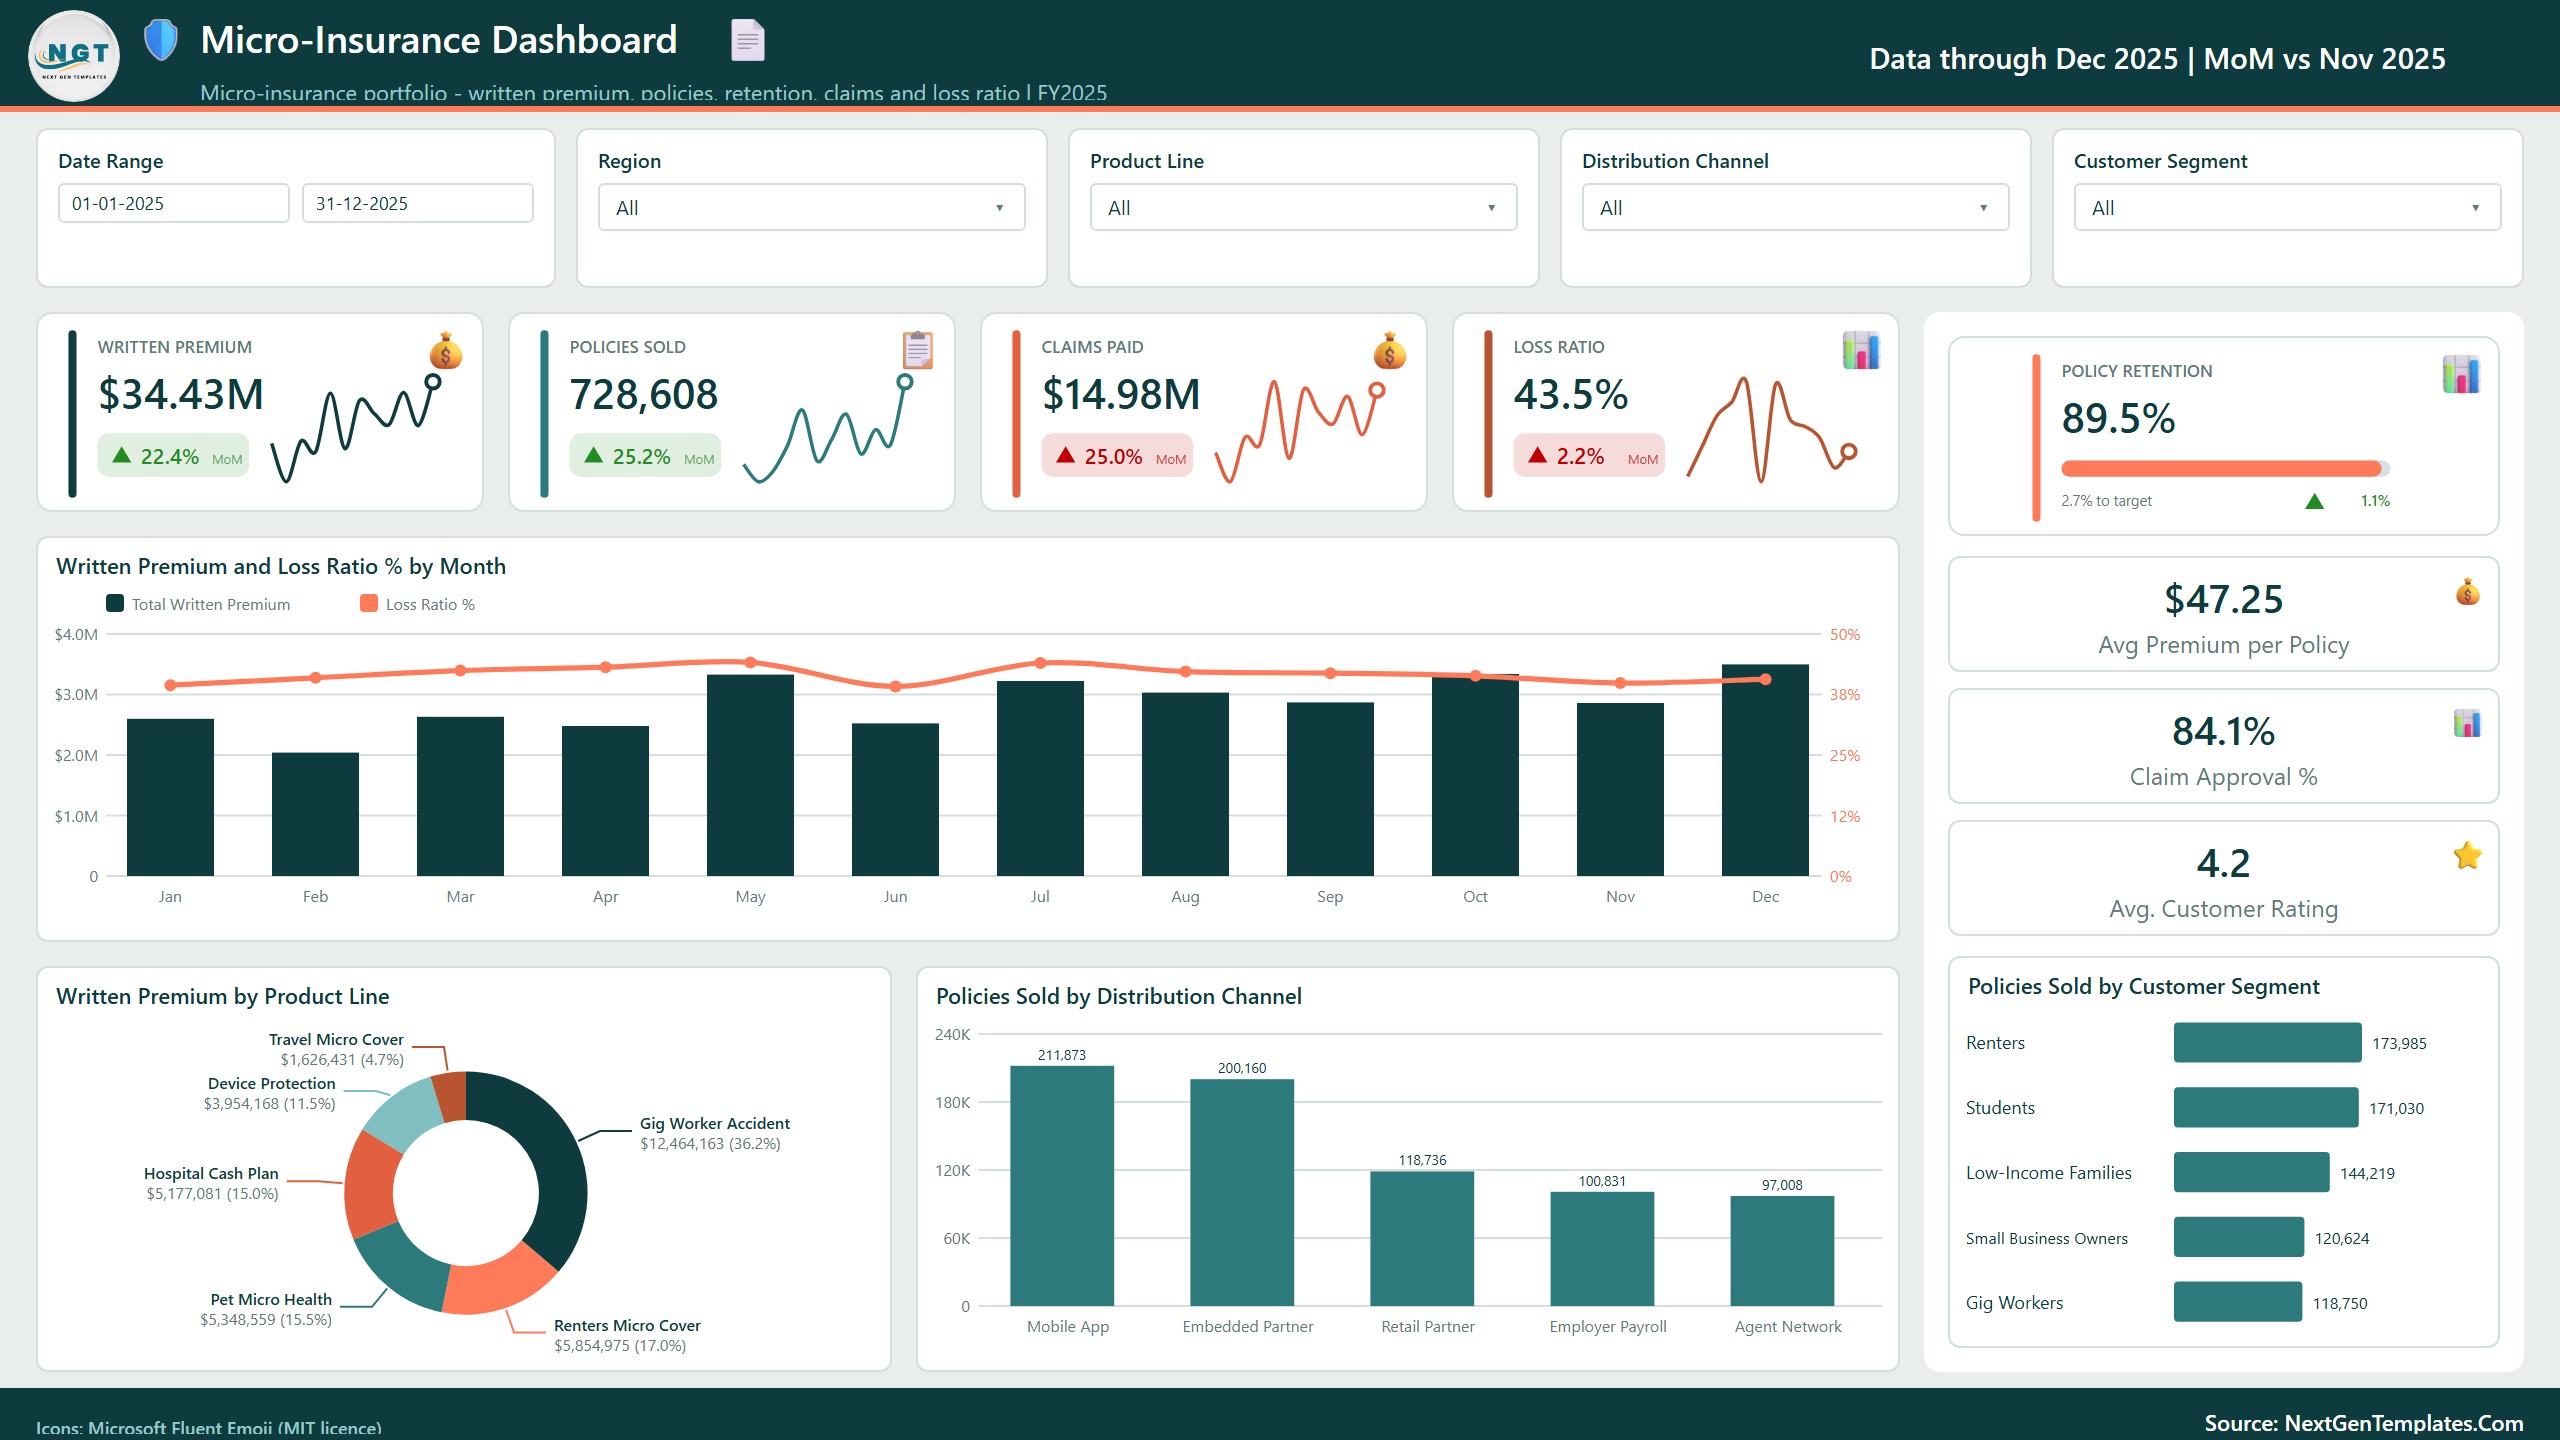Click bar chart icon on Loss Ratio card

(x=1861, y=351)
